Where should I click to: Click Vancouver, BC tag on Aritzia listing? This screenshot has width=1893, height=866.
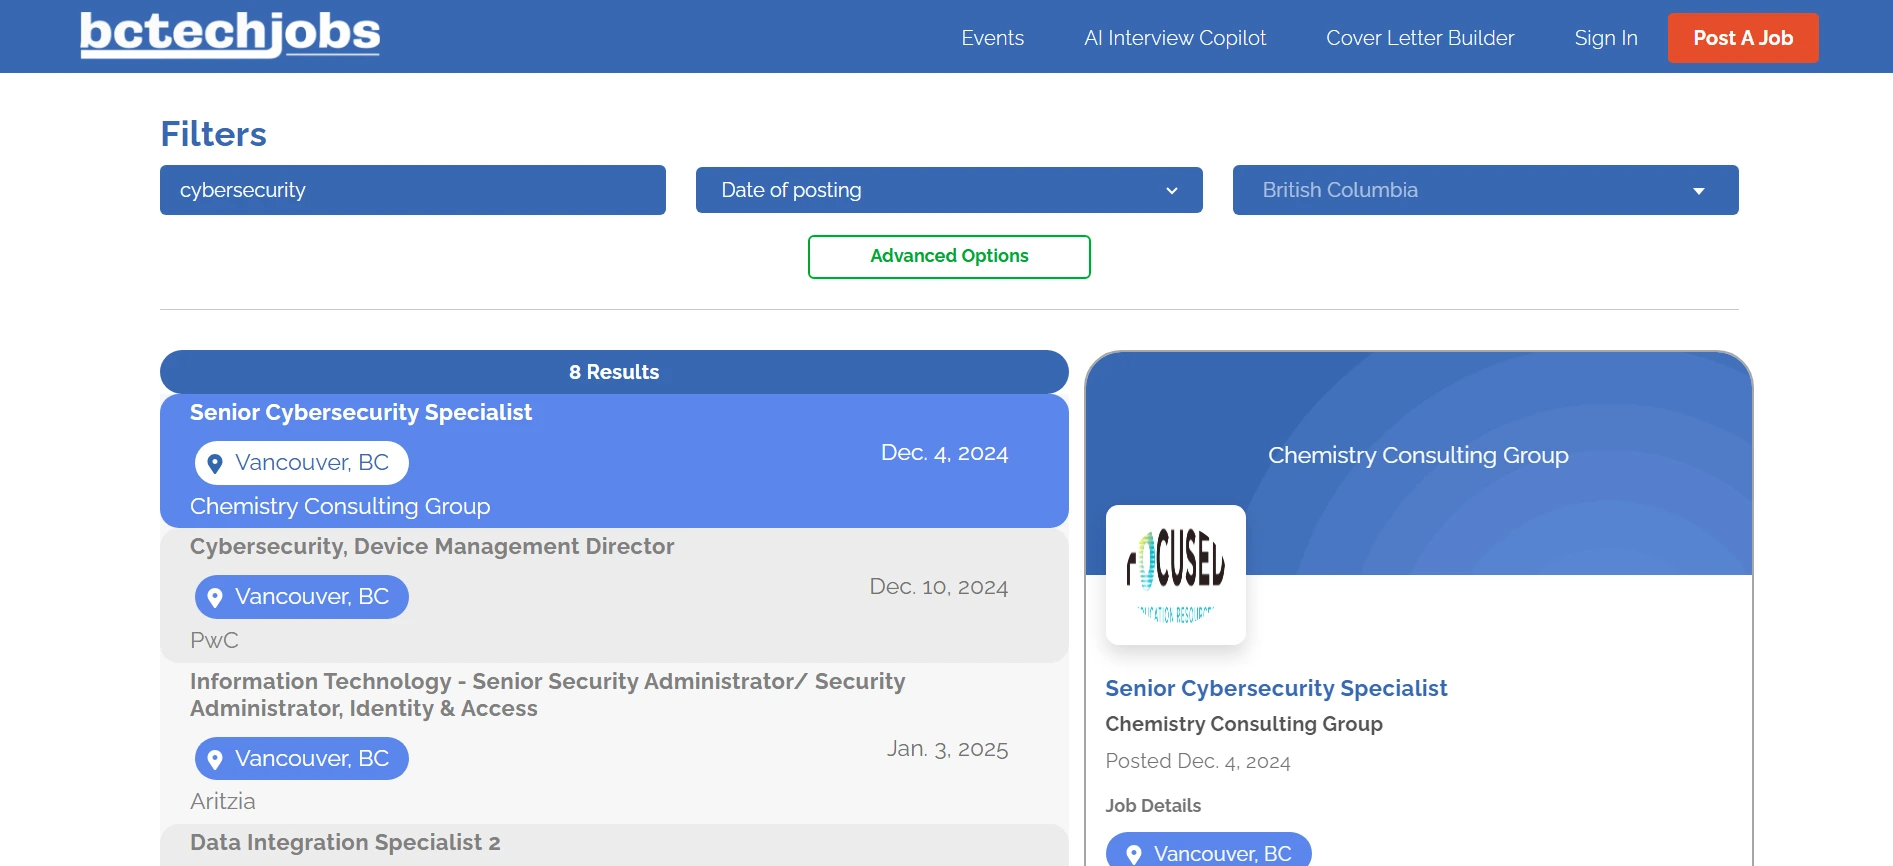[x=302, y=759]
